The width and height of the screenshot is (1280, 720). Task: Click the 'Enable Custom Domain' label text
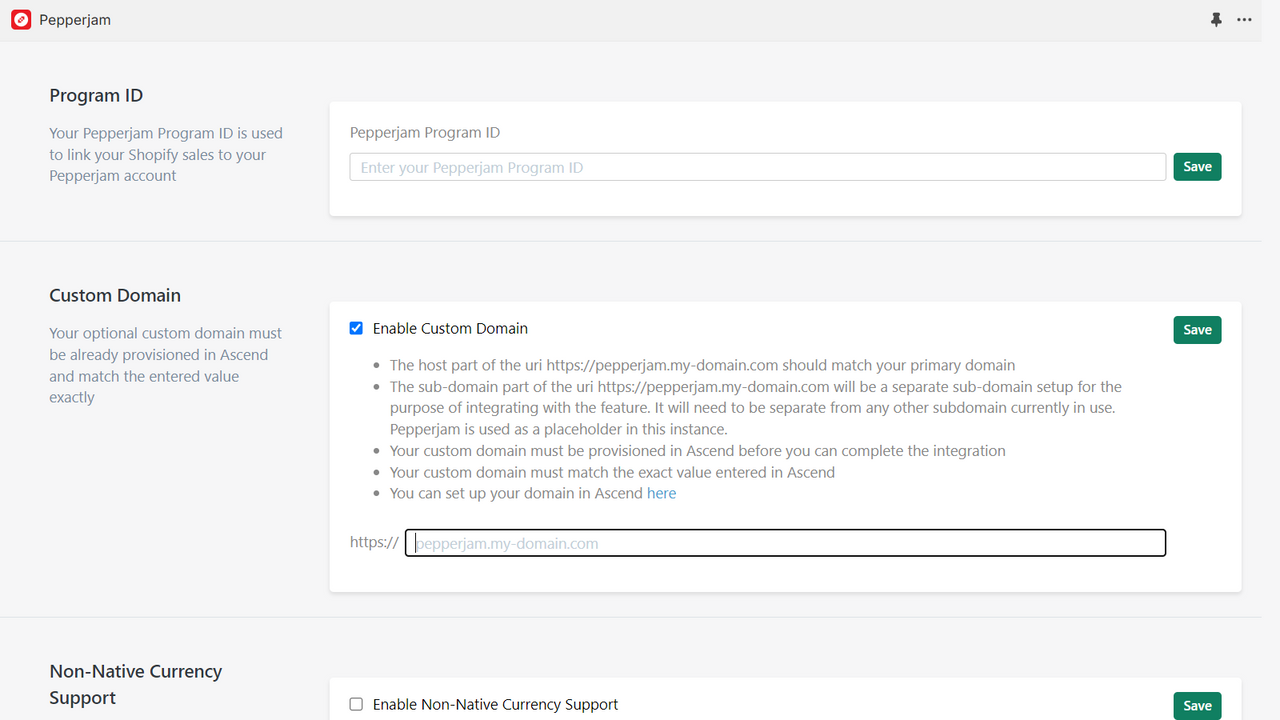[450, 328]
